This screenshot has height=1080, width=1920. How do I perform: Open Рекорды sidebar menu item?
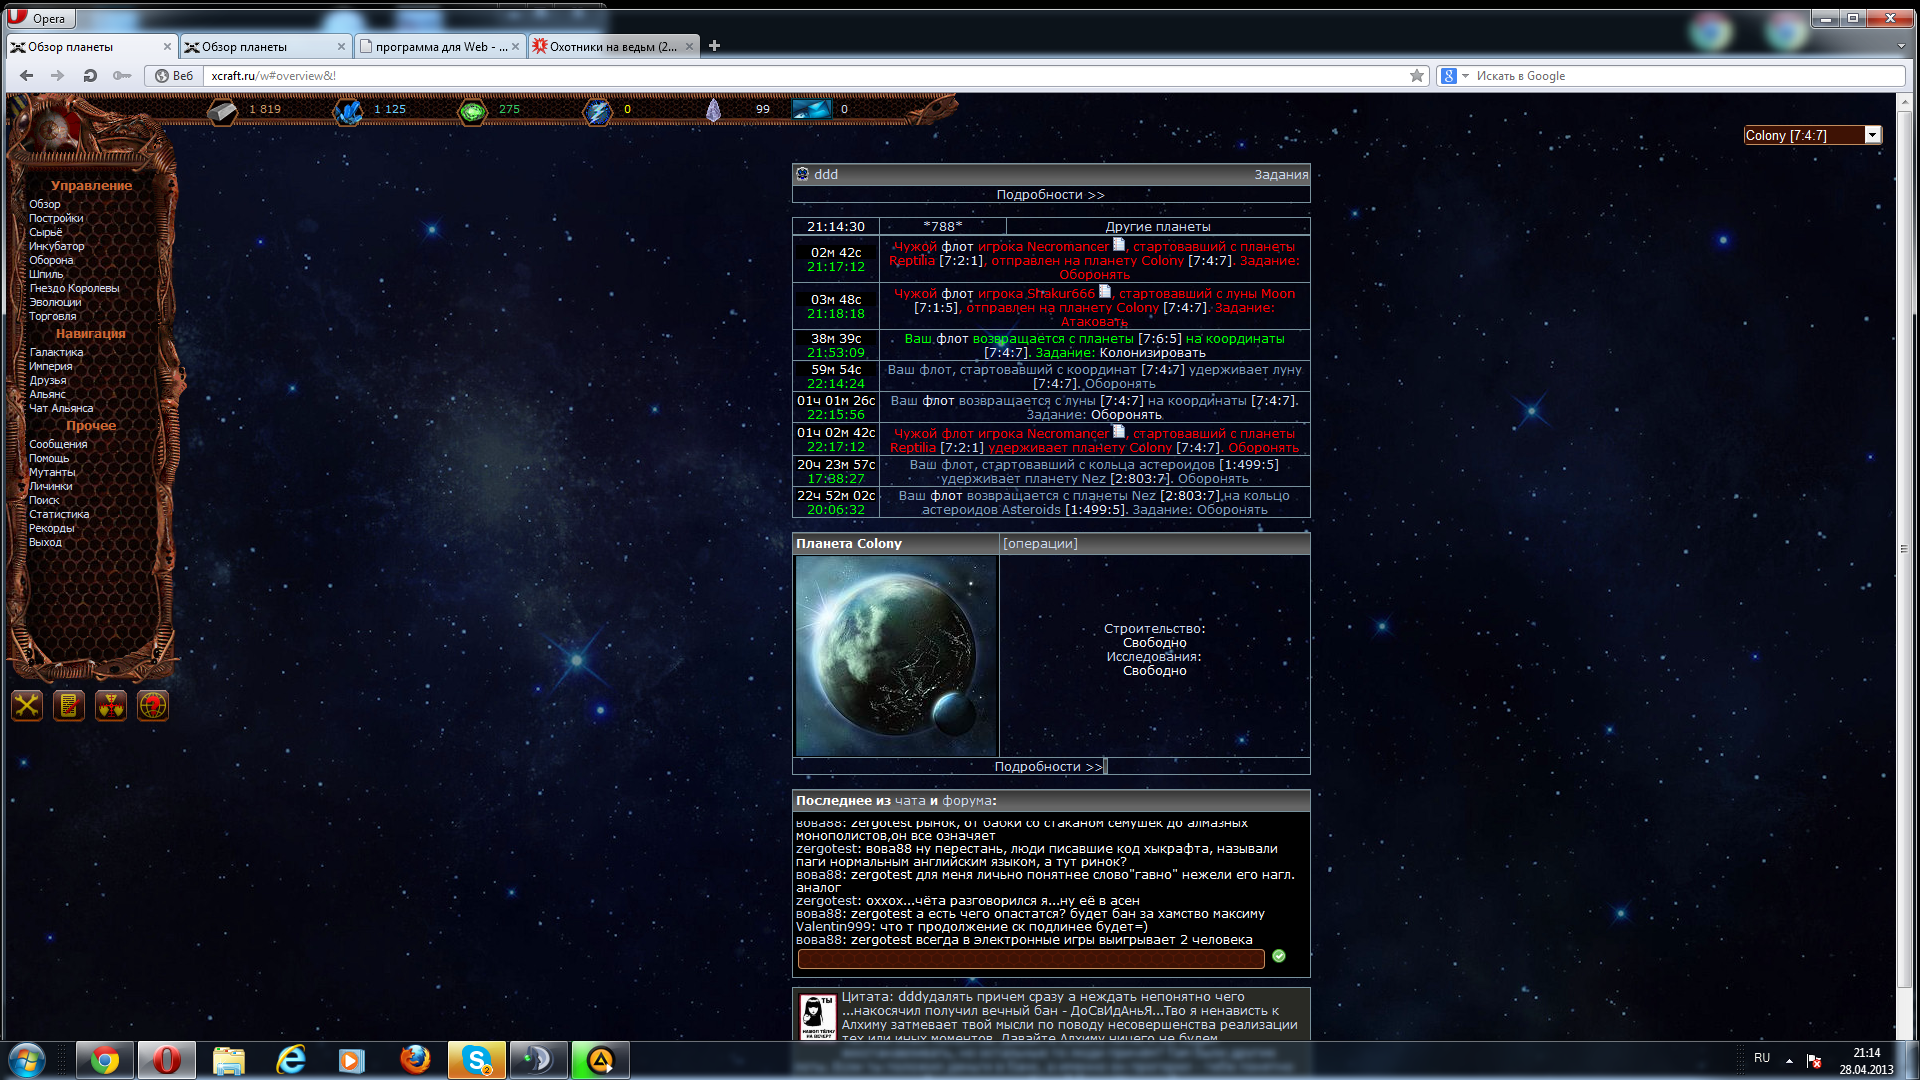coord(52,528)
